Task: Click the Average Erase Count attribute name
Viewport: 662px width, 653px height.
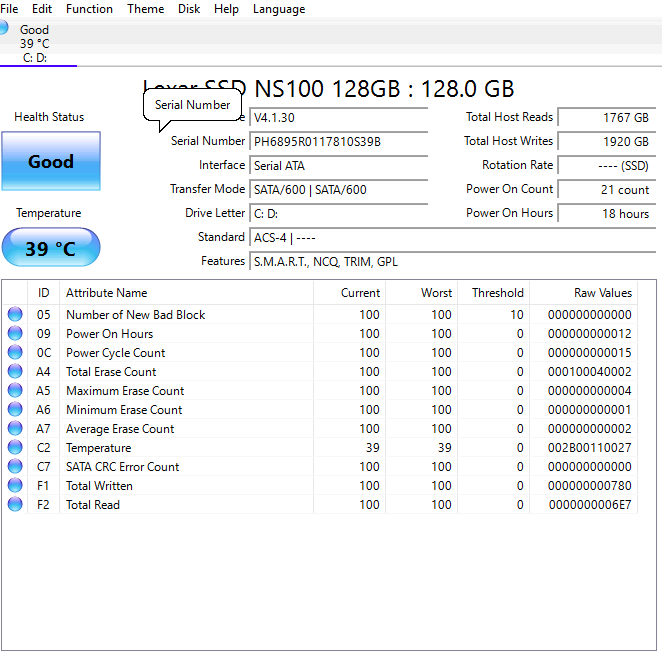Action: (x=120, y=429)
